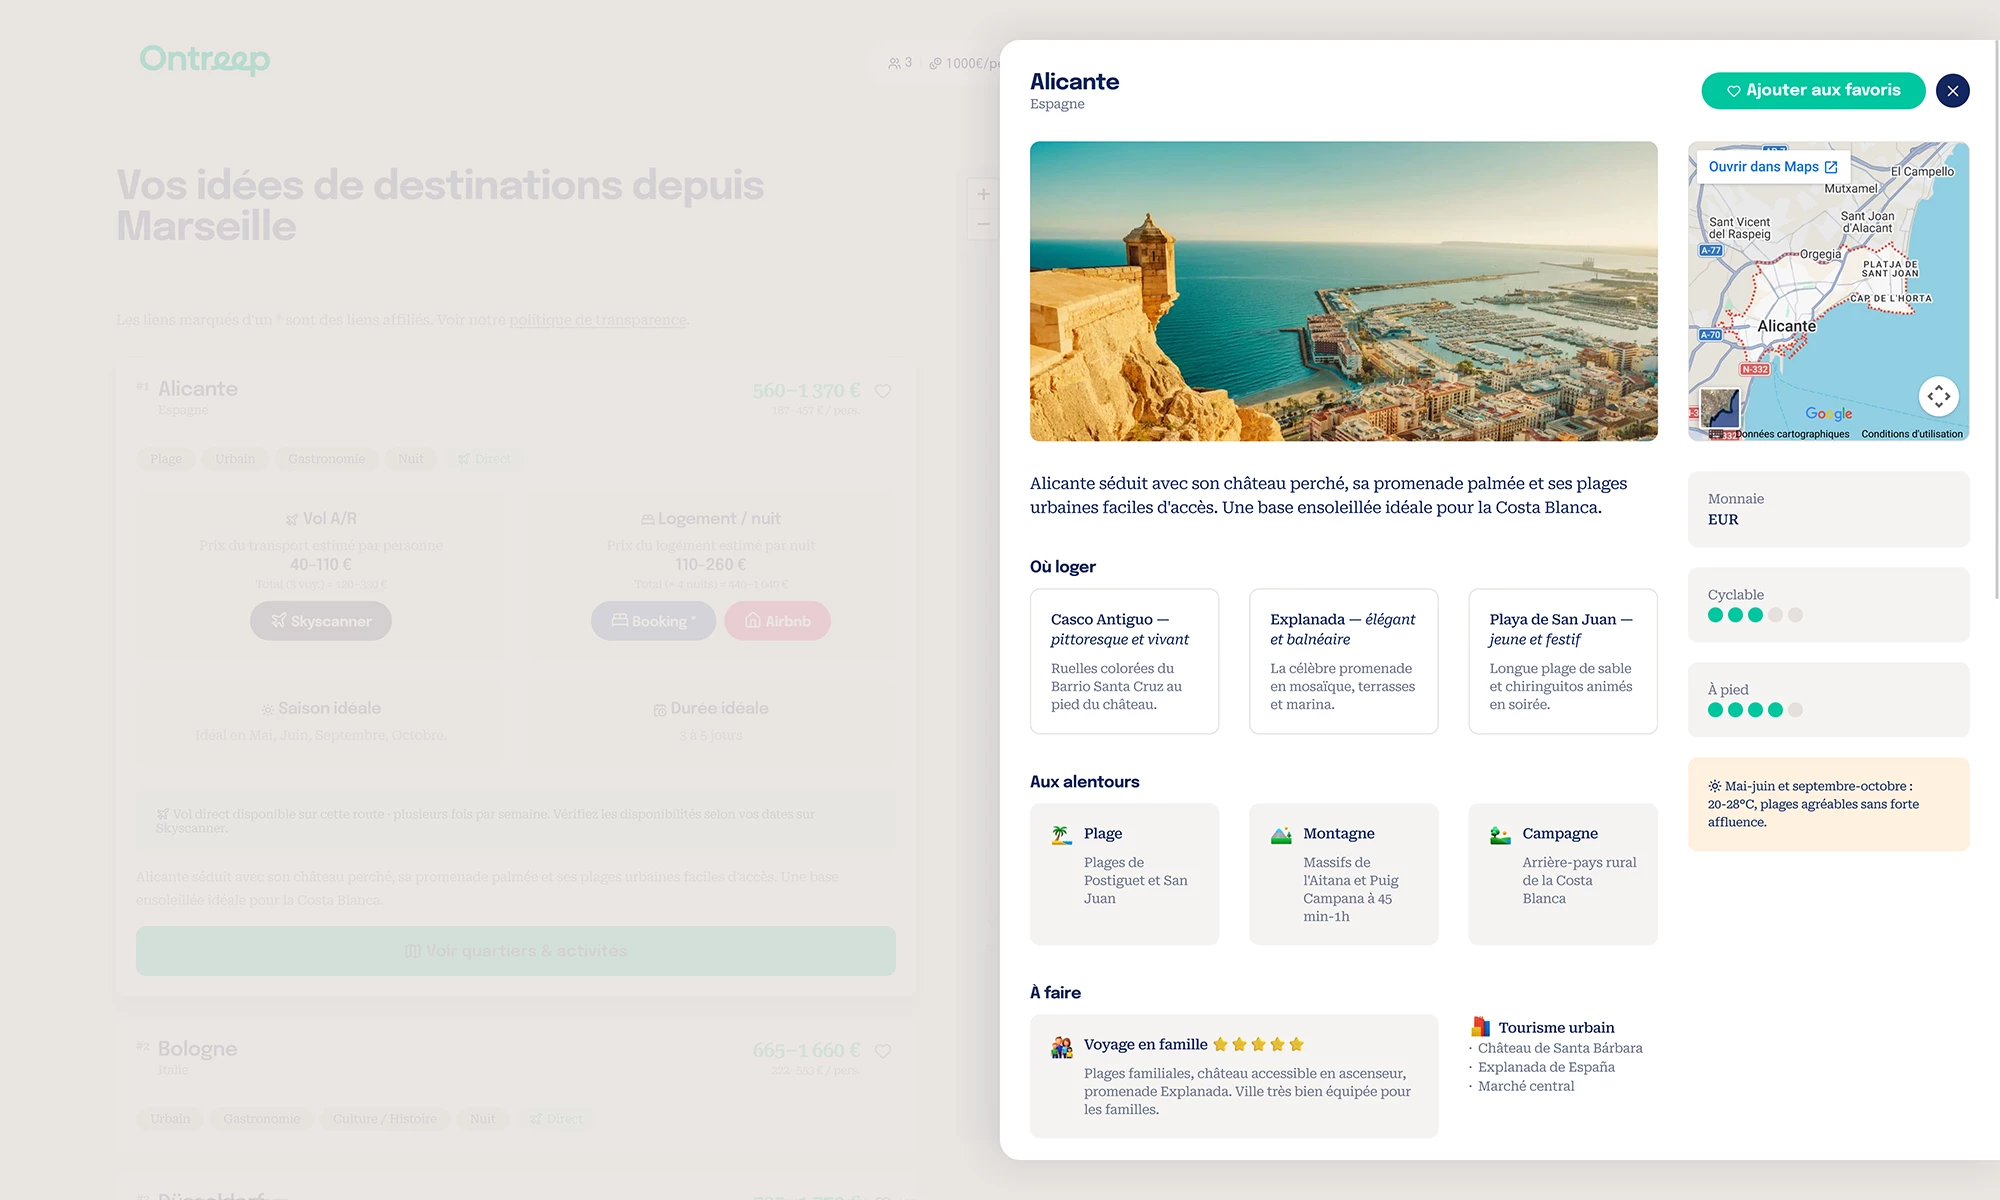Open Conditions d'utilisation link on map
This screenshot has height=1200, width=2000.
click(x=1912, y=434)
